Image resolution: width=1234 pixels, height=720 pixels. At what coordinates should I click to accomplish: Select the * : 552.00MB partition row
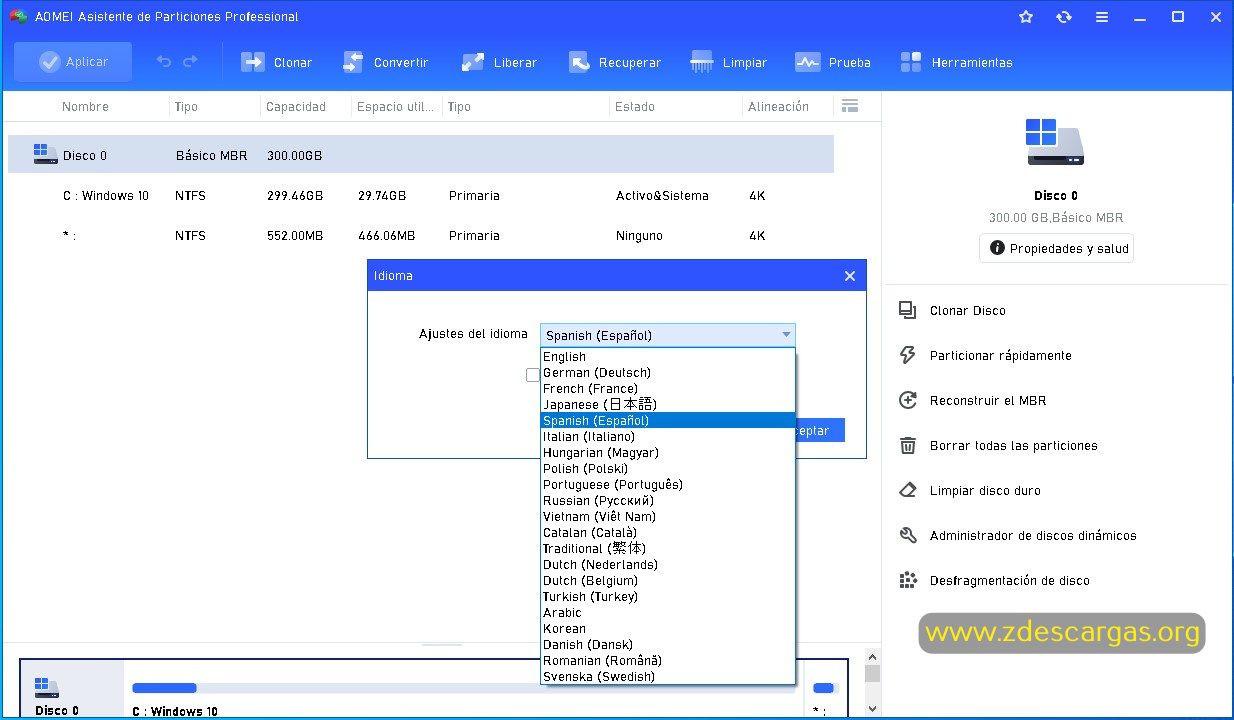click(x=420, y=236)
